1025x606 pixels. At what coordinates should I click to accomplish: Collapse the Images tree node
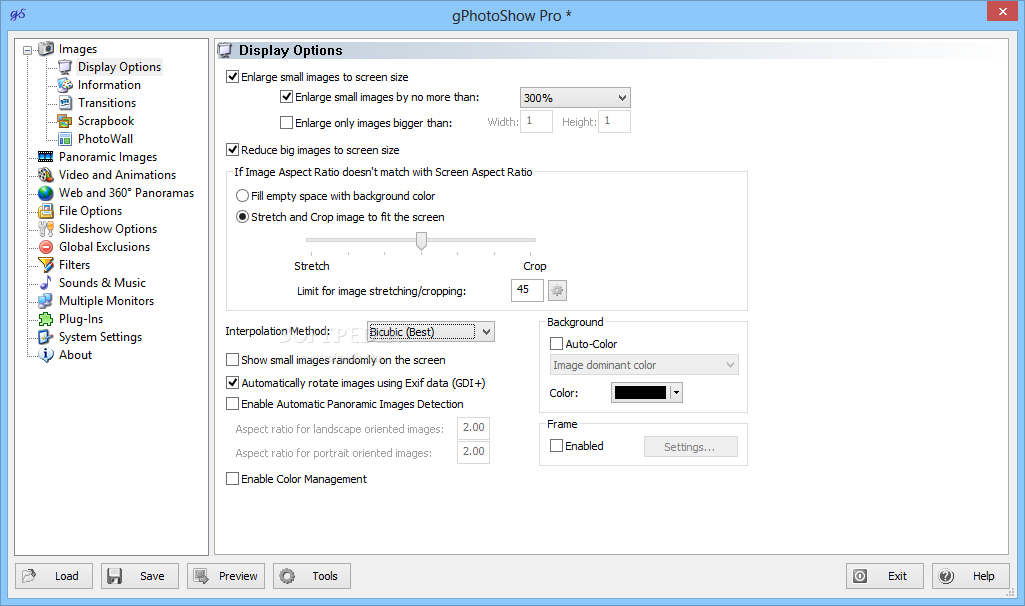click(x=27, y=50)
